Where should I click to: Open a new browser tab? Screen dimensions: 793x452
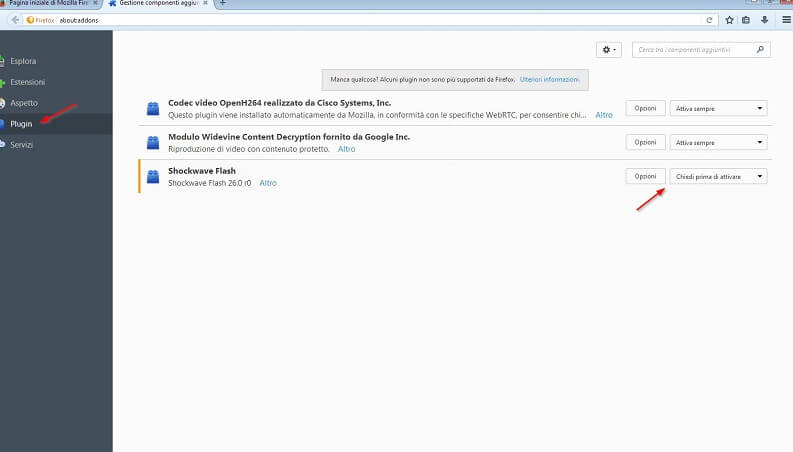coord(223,3)
